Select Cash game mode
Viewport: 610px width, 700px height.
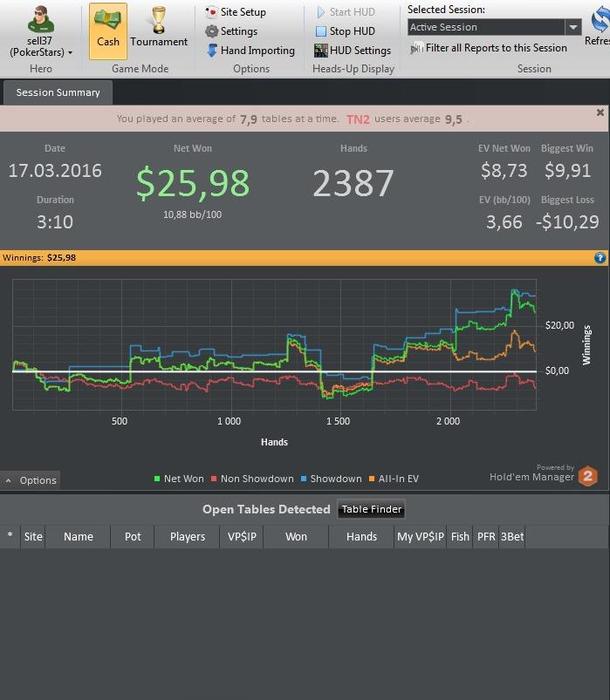click(108, 31)
